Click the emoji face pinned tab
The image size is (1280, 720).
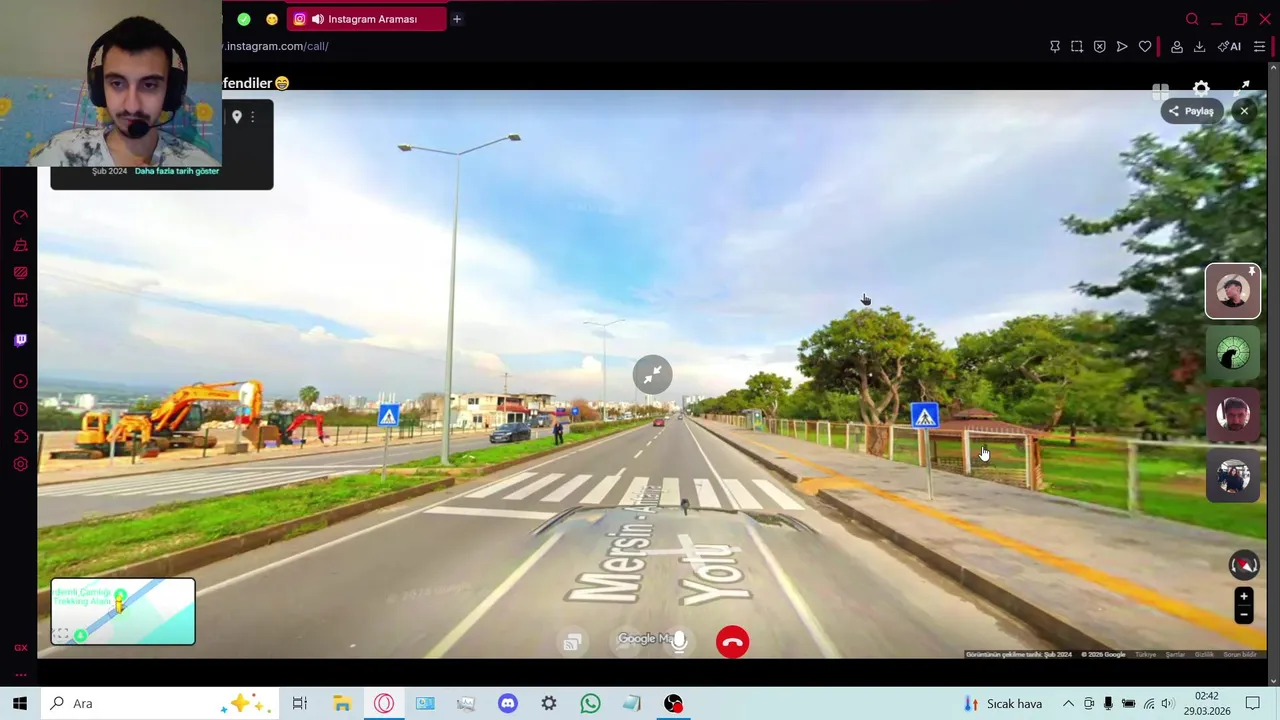[x=272, y=19]
